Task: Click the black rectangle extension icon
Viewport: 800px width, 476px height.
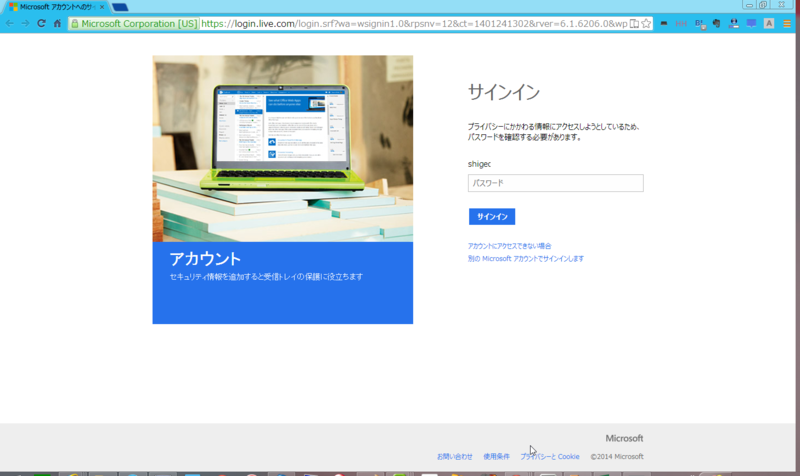Action: pyautogui.click(x=664, y=23)
